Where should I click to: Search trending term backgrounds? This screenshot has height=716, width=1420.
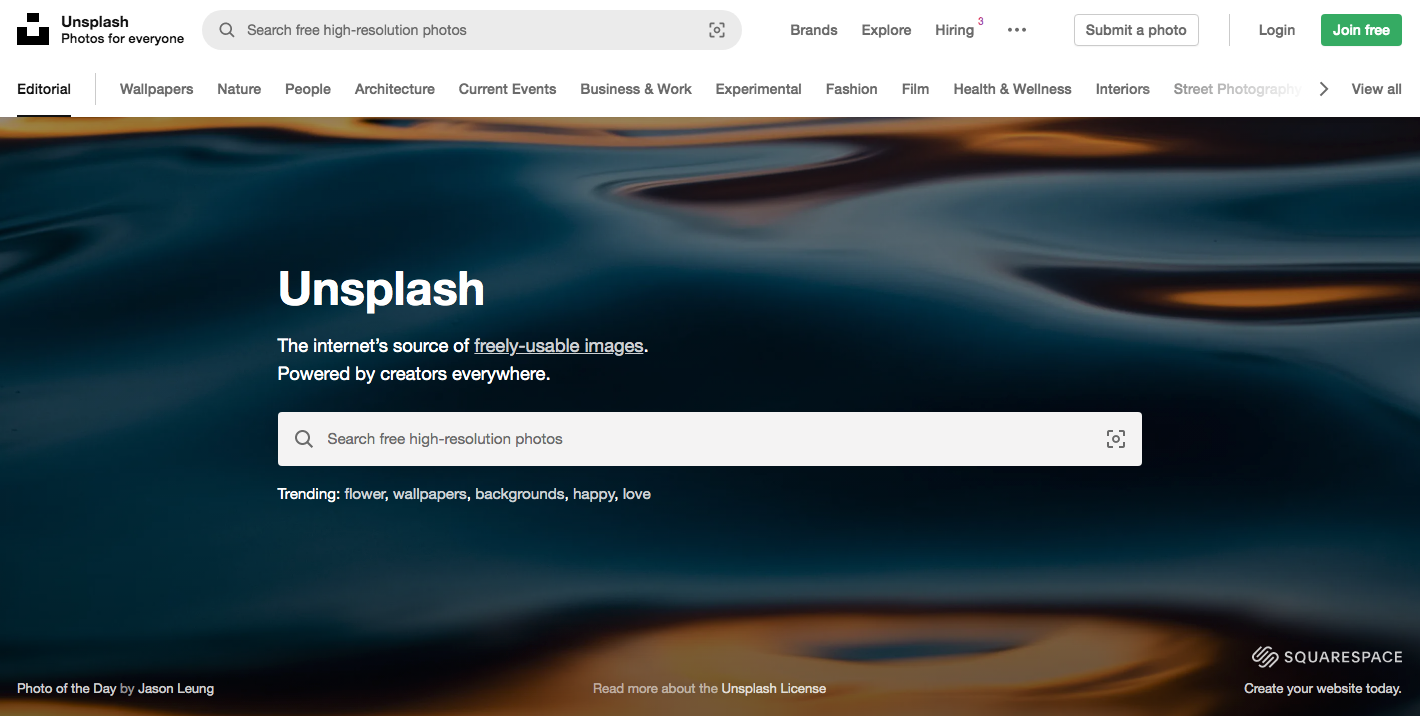(520, 494)
